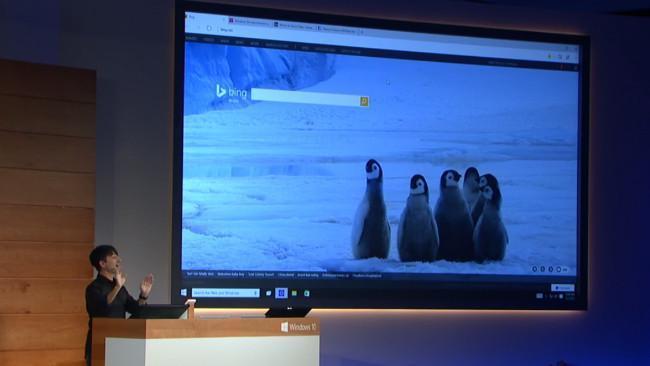650x366 pixels.
Task: Open the Windows Start menu
Action: coord(184,292)
